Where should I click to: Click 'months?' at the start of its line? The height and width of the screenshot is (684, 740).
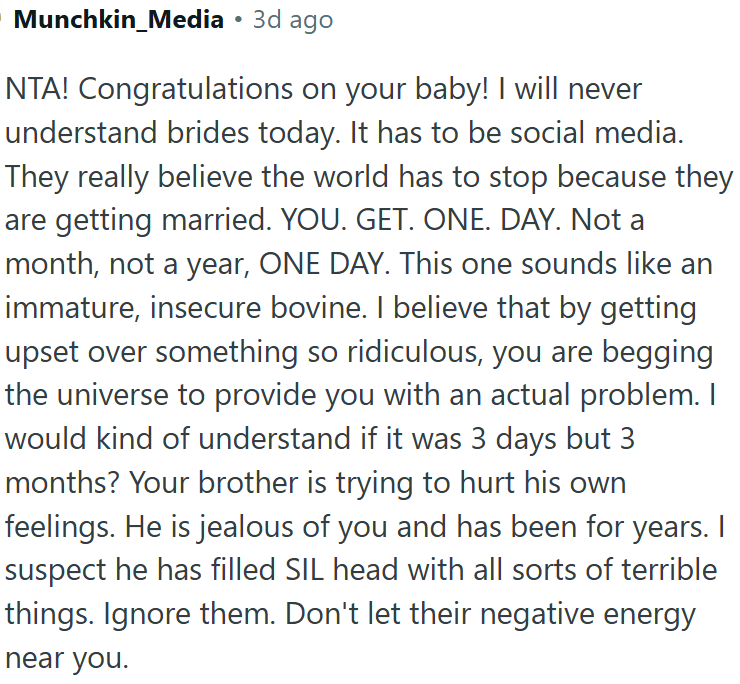pyautogui.click(x=62, y=482)
